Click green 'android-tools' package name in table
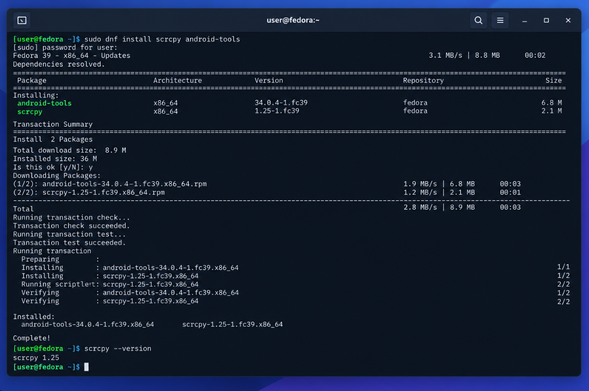 pyautogui.click(x=44, y=103)
